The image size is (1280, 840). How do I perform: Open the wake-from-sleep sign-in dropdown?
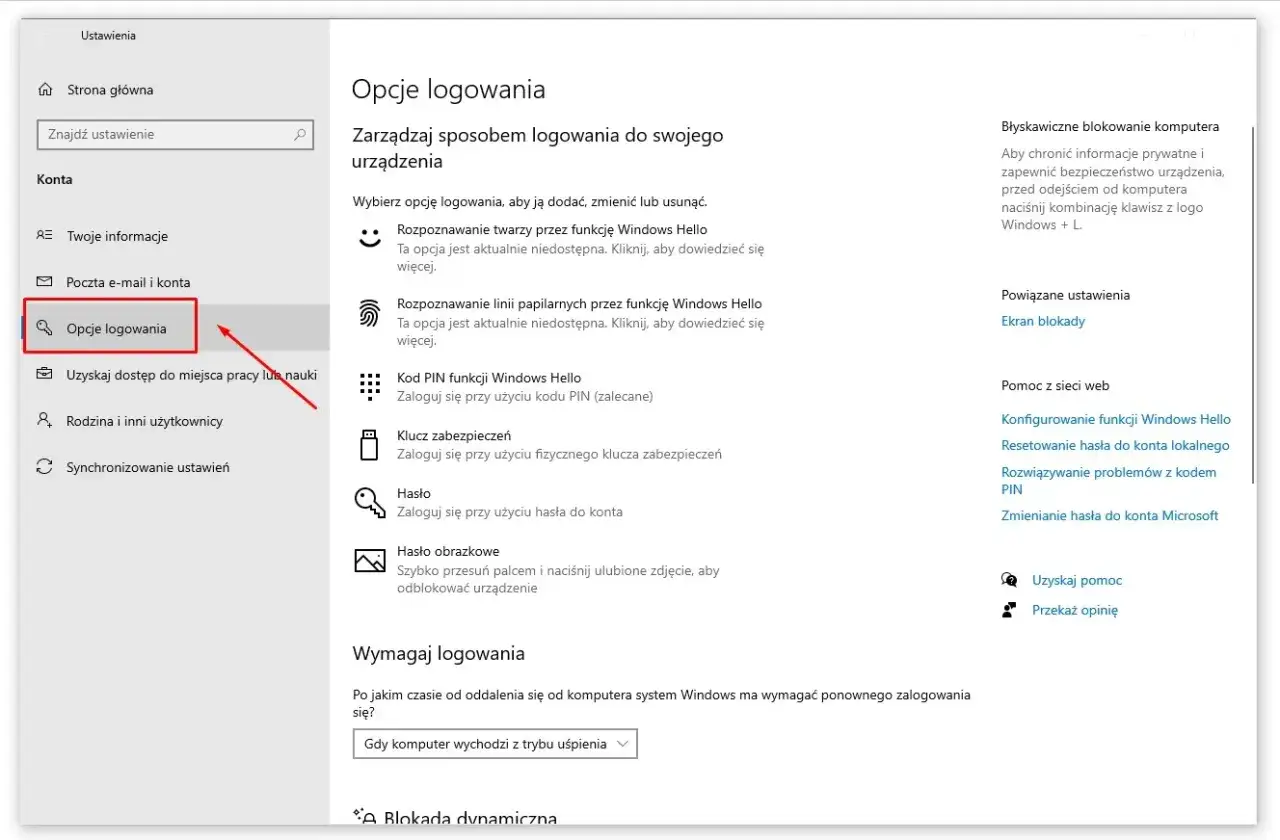click(x=494, y=743)
